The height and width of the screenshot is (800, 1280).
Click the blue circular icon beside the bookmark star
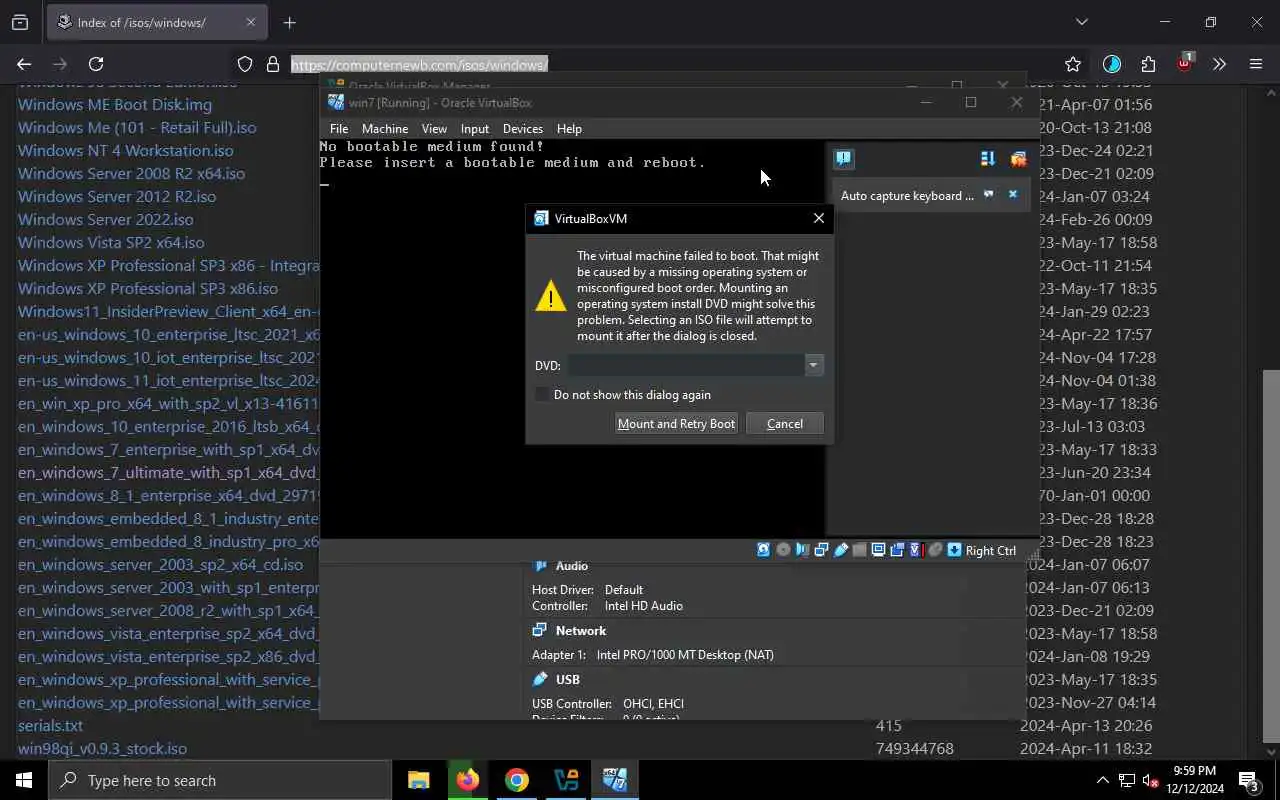pos(1112,64)
